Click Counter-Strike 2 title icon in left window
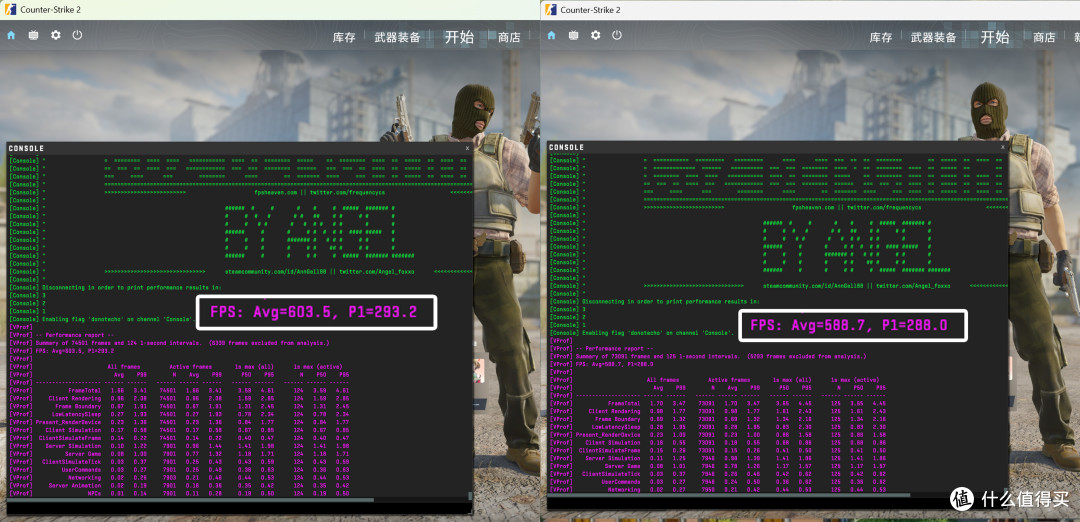 pos(10,9)
